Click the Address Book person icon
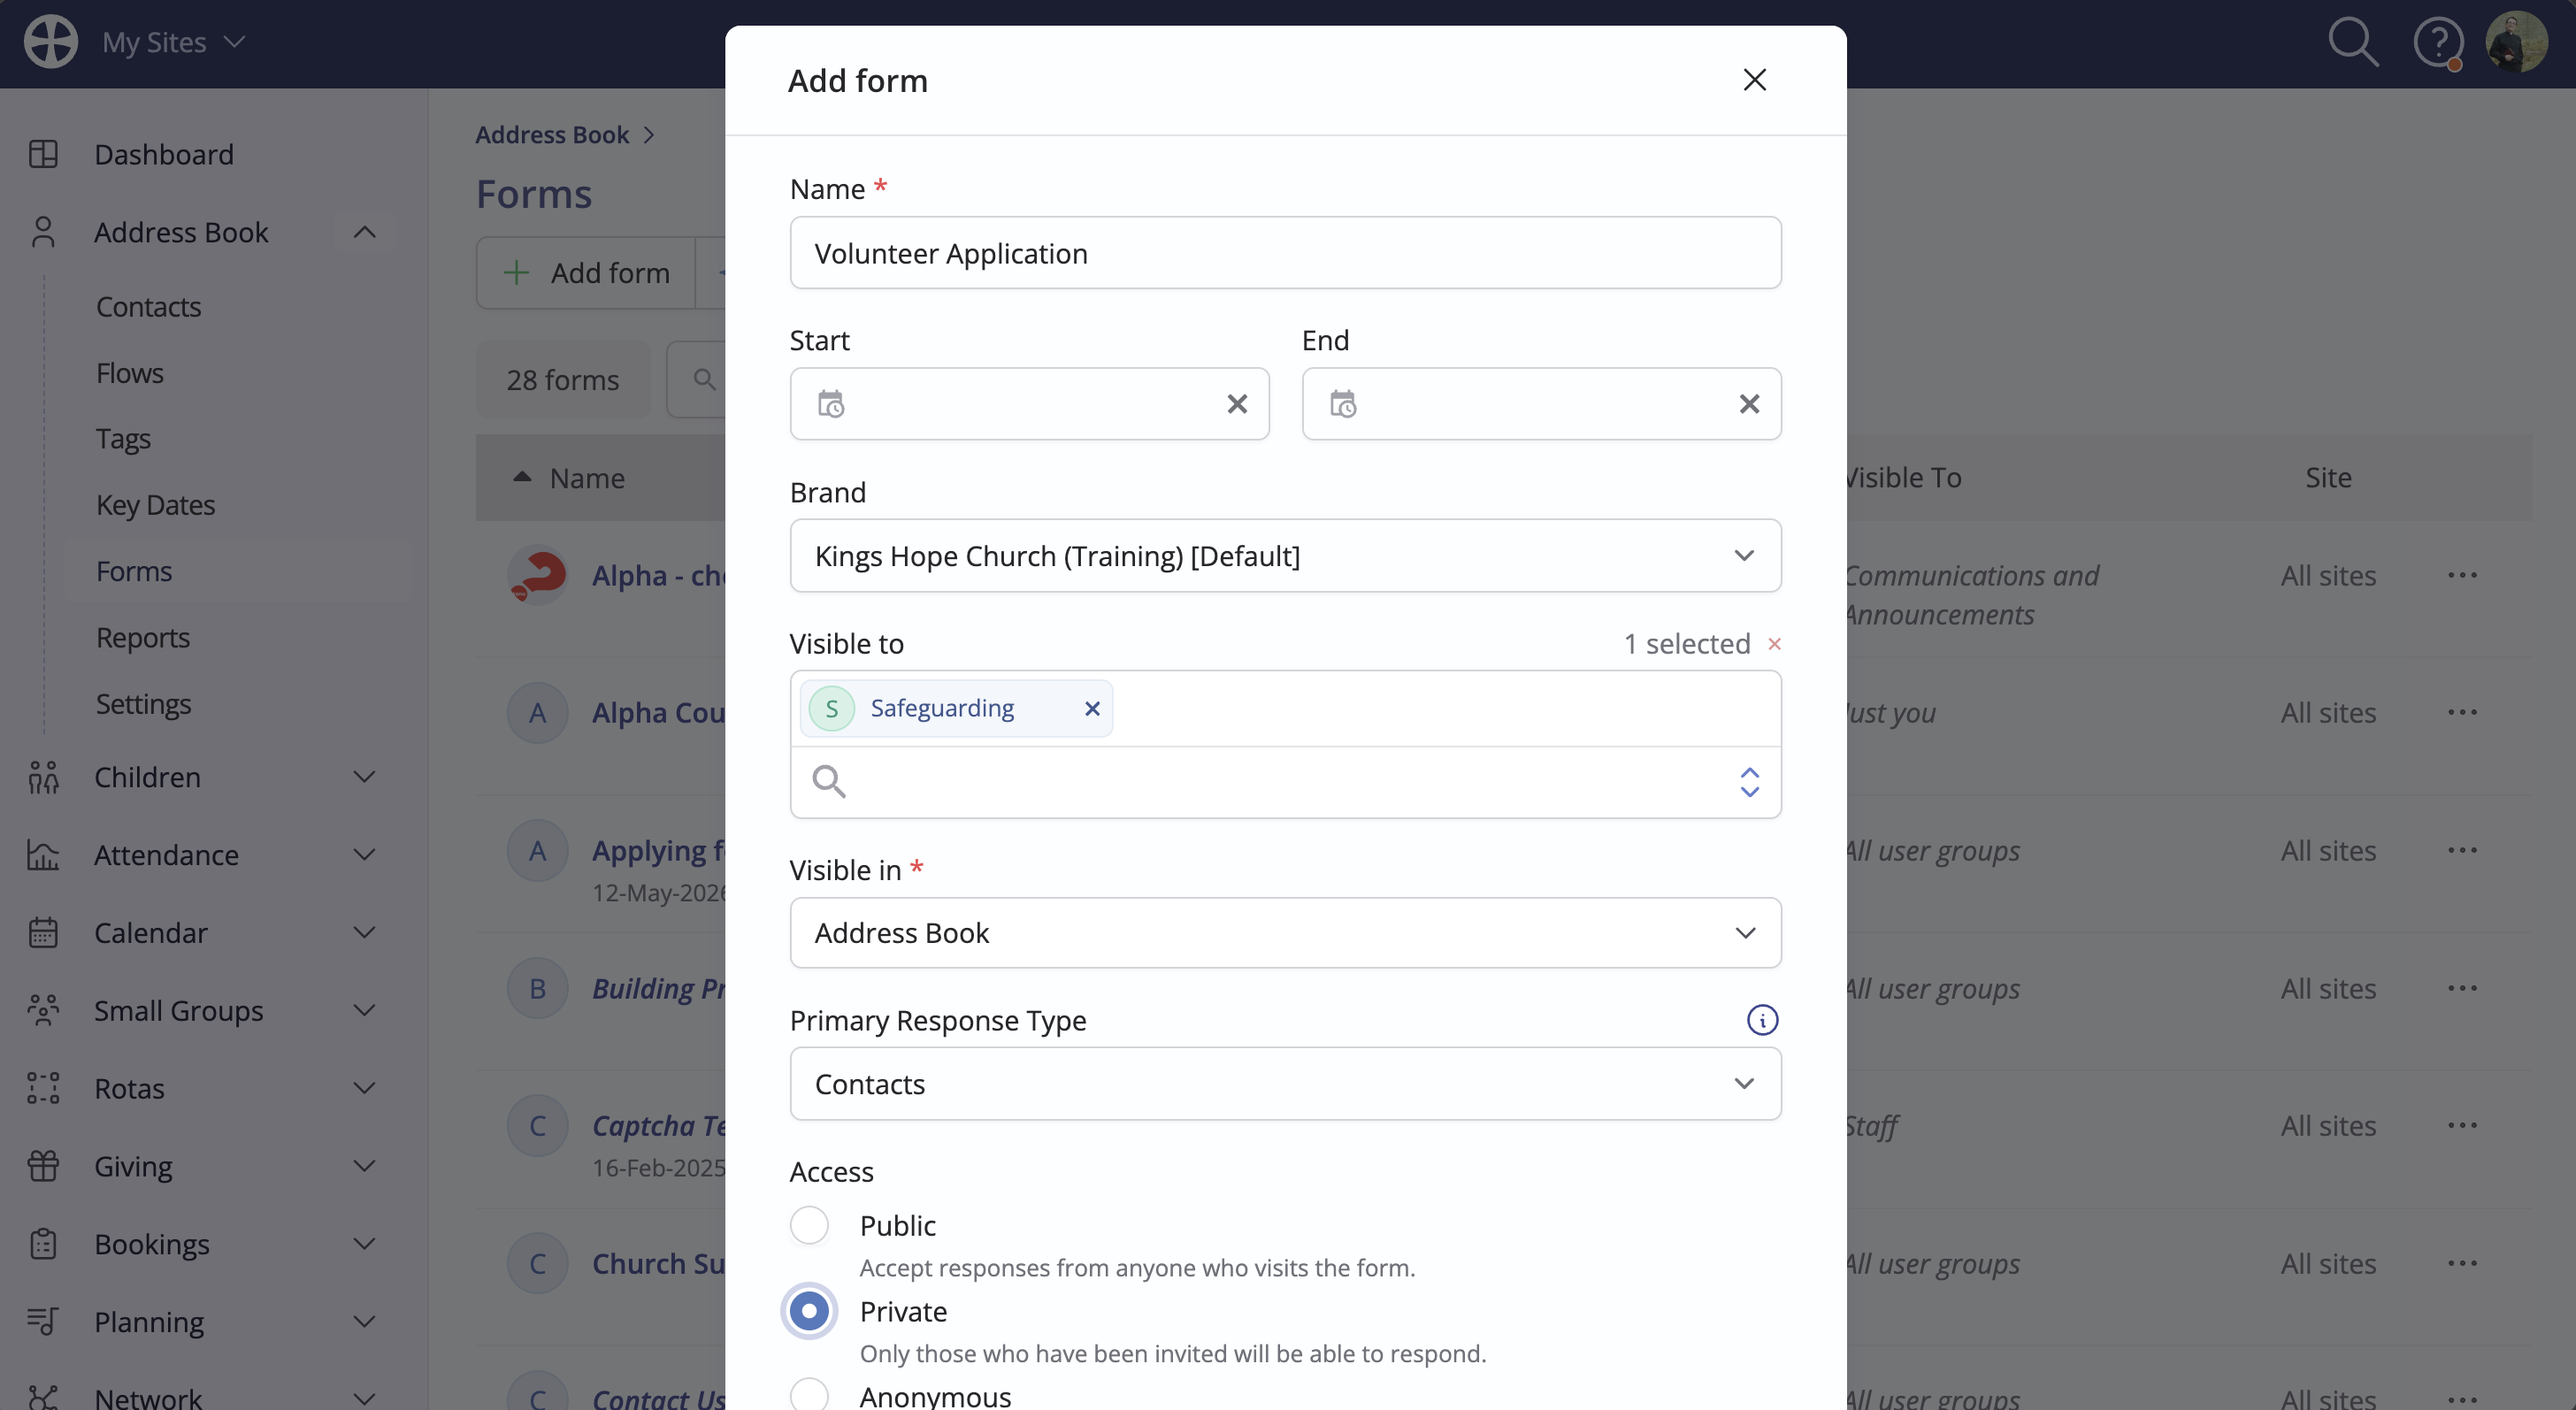2576x1410 pixels. coord(43,232)
